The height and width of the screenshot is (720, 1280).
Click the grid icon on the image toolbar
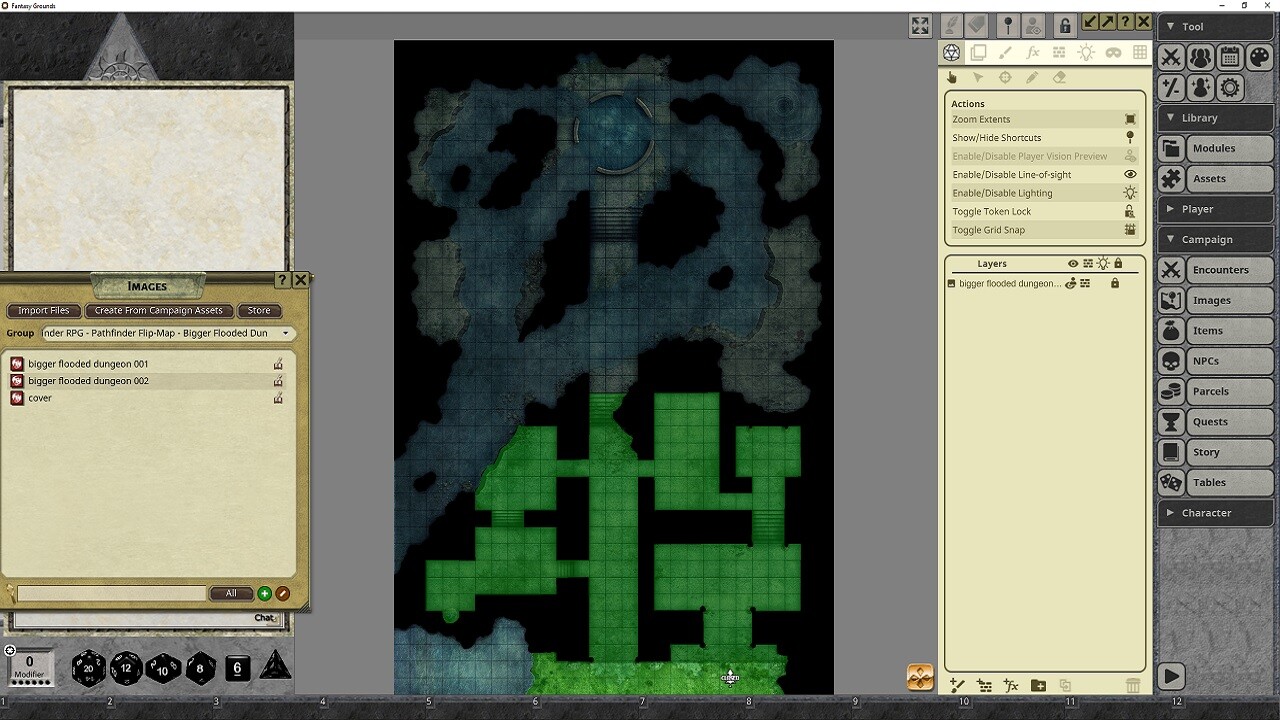[1142, 52]
